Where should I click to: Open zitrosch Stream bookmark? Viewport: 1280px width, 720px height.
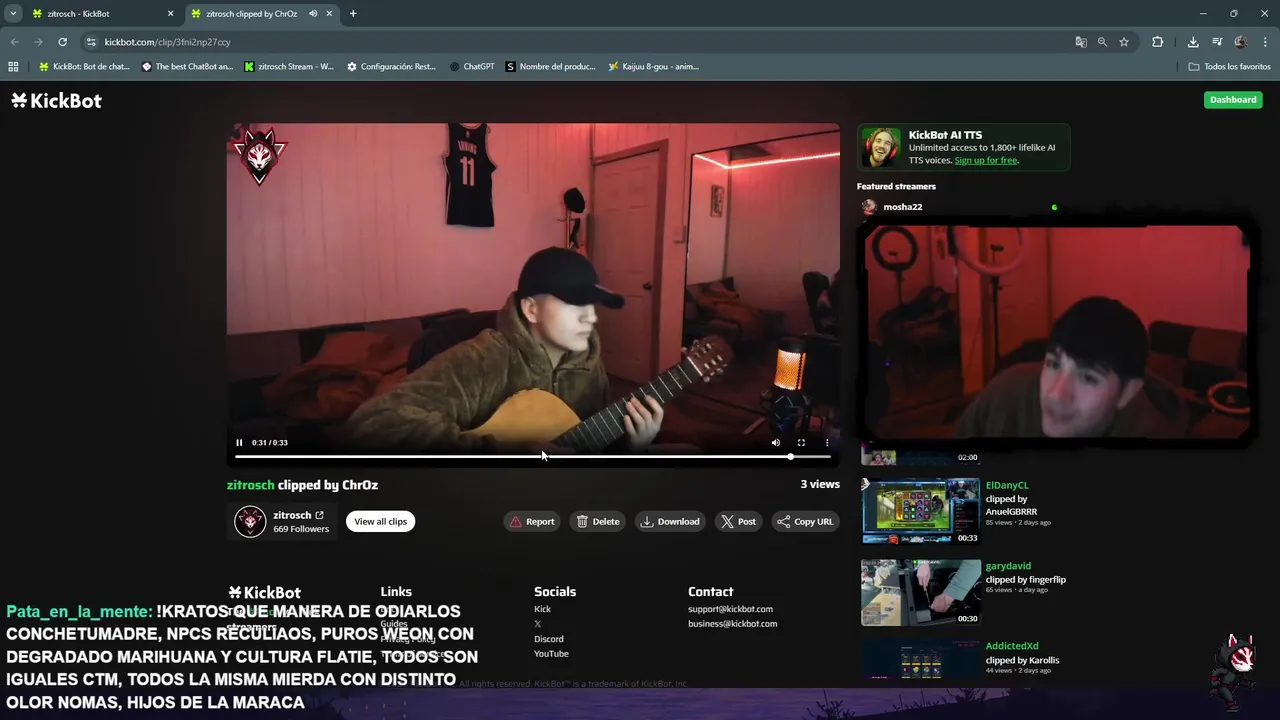(289, 67)
